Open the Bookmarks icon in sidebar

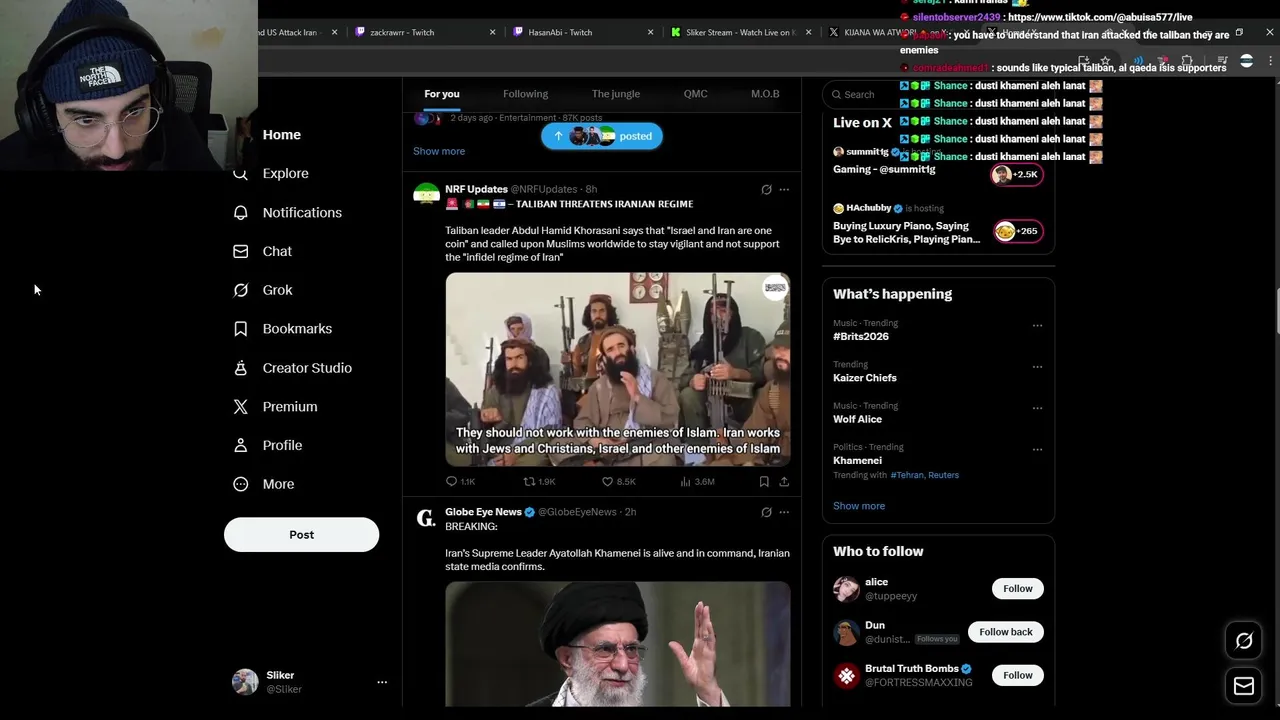240,329
